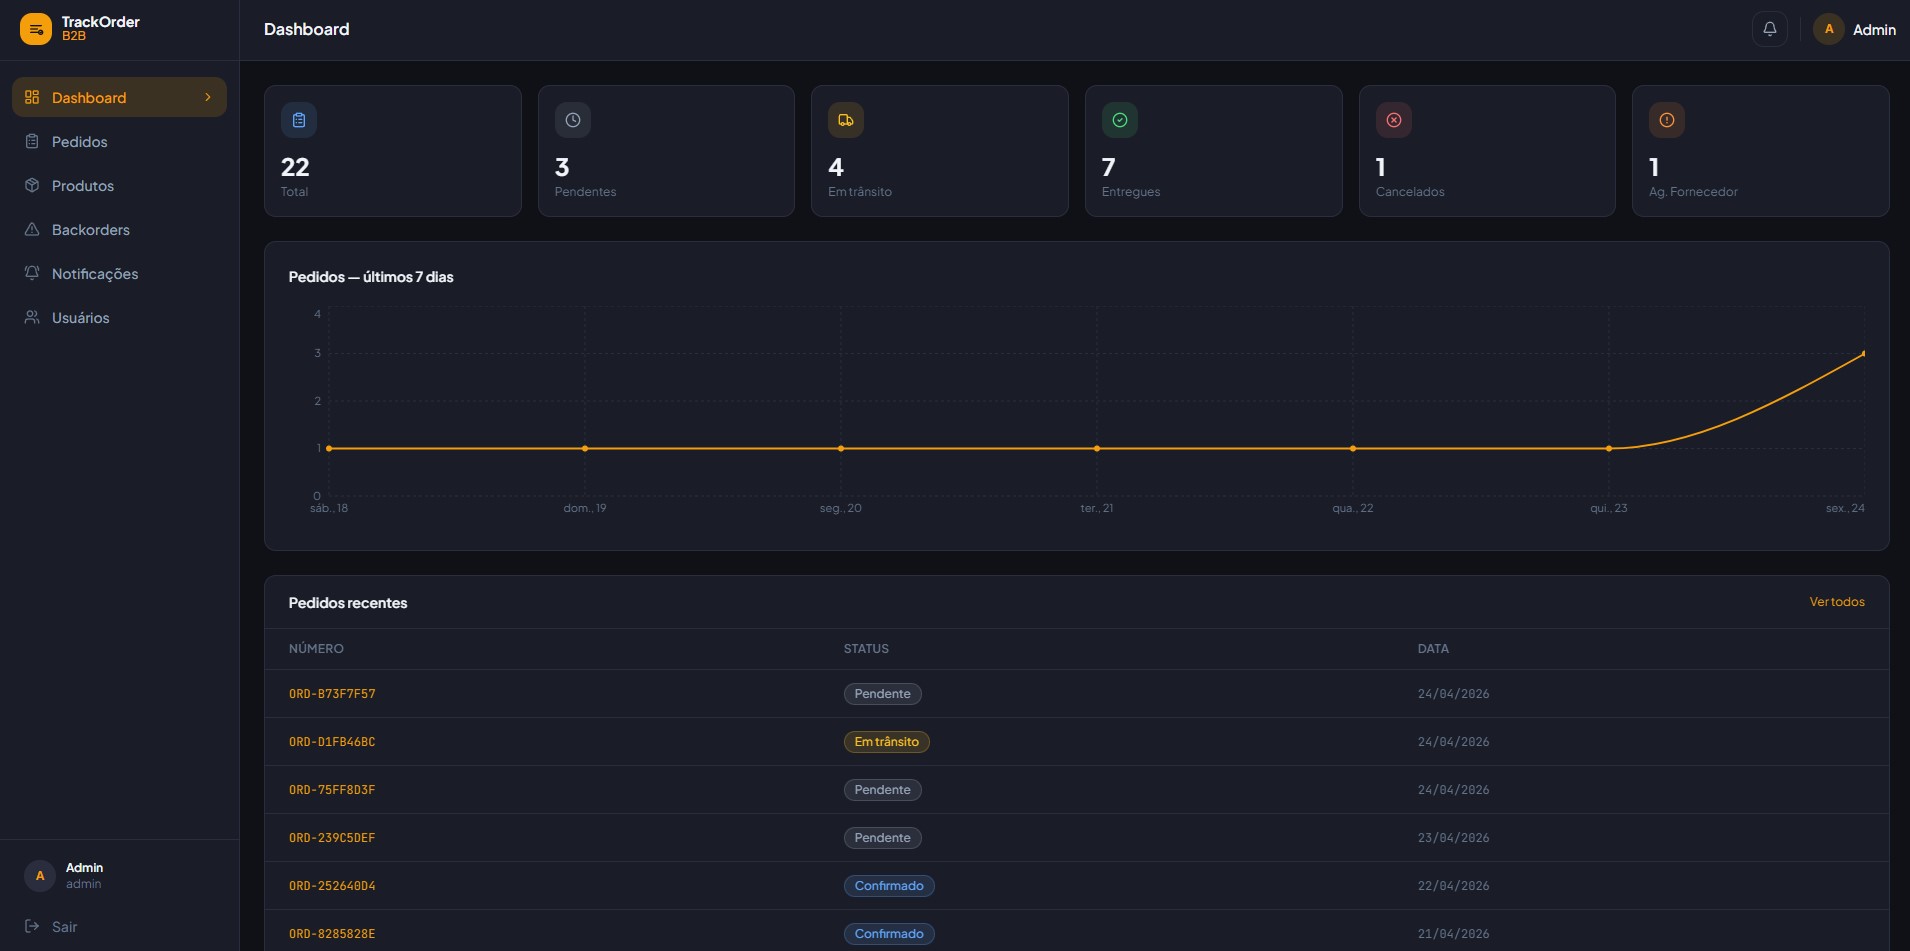The width and height of the screenshot is (1910, 951).
Task: Click the Em trânsito status badge
Action: [x=886, y=742]
